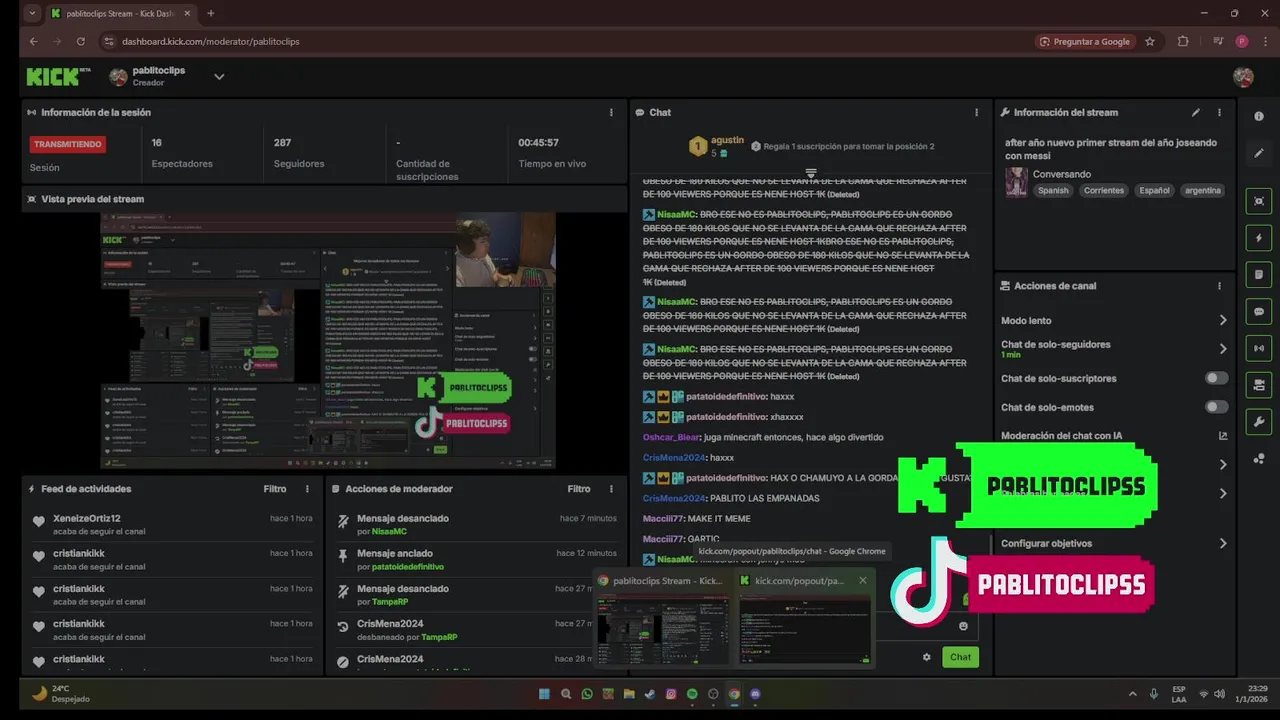The width and height of the screenshot is (1280, 720).
Task: Open Acciones de moderador options menu
Action: (x=611, y=489)
